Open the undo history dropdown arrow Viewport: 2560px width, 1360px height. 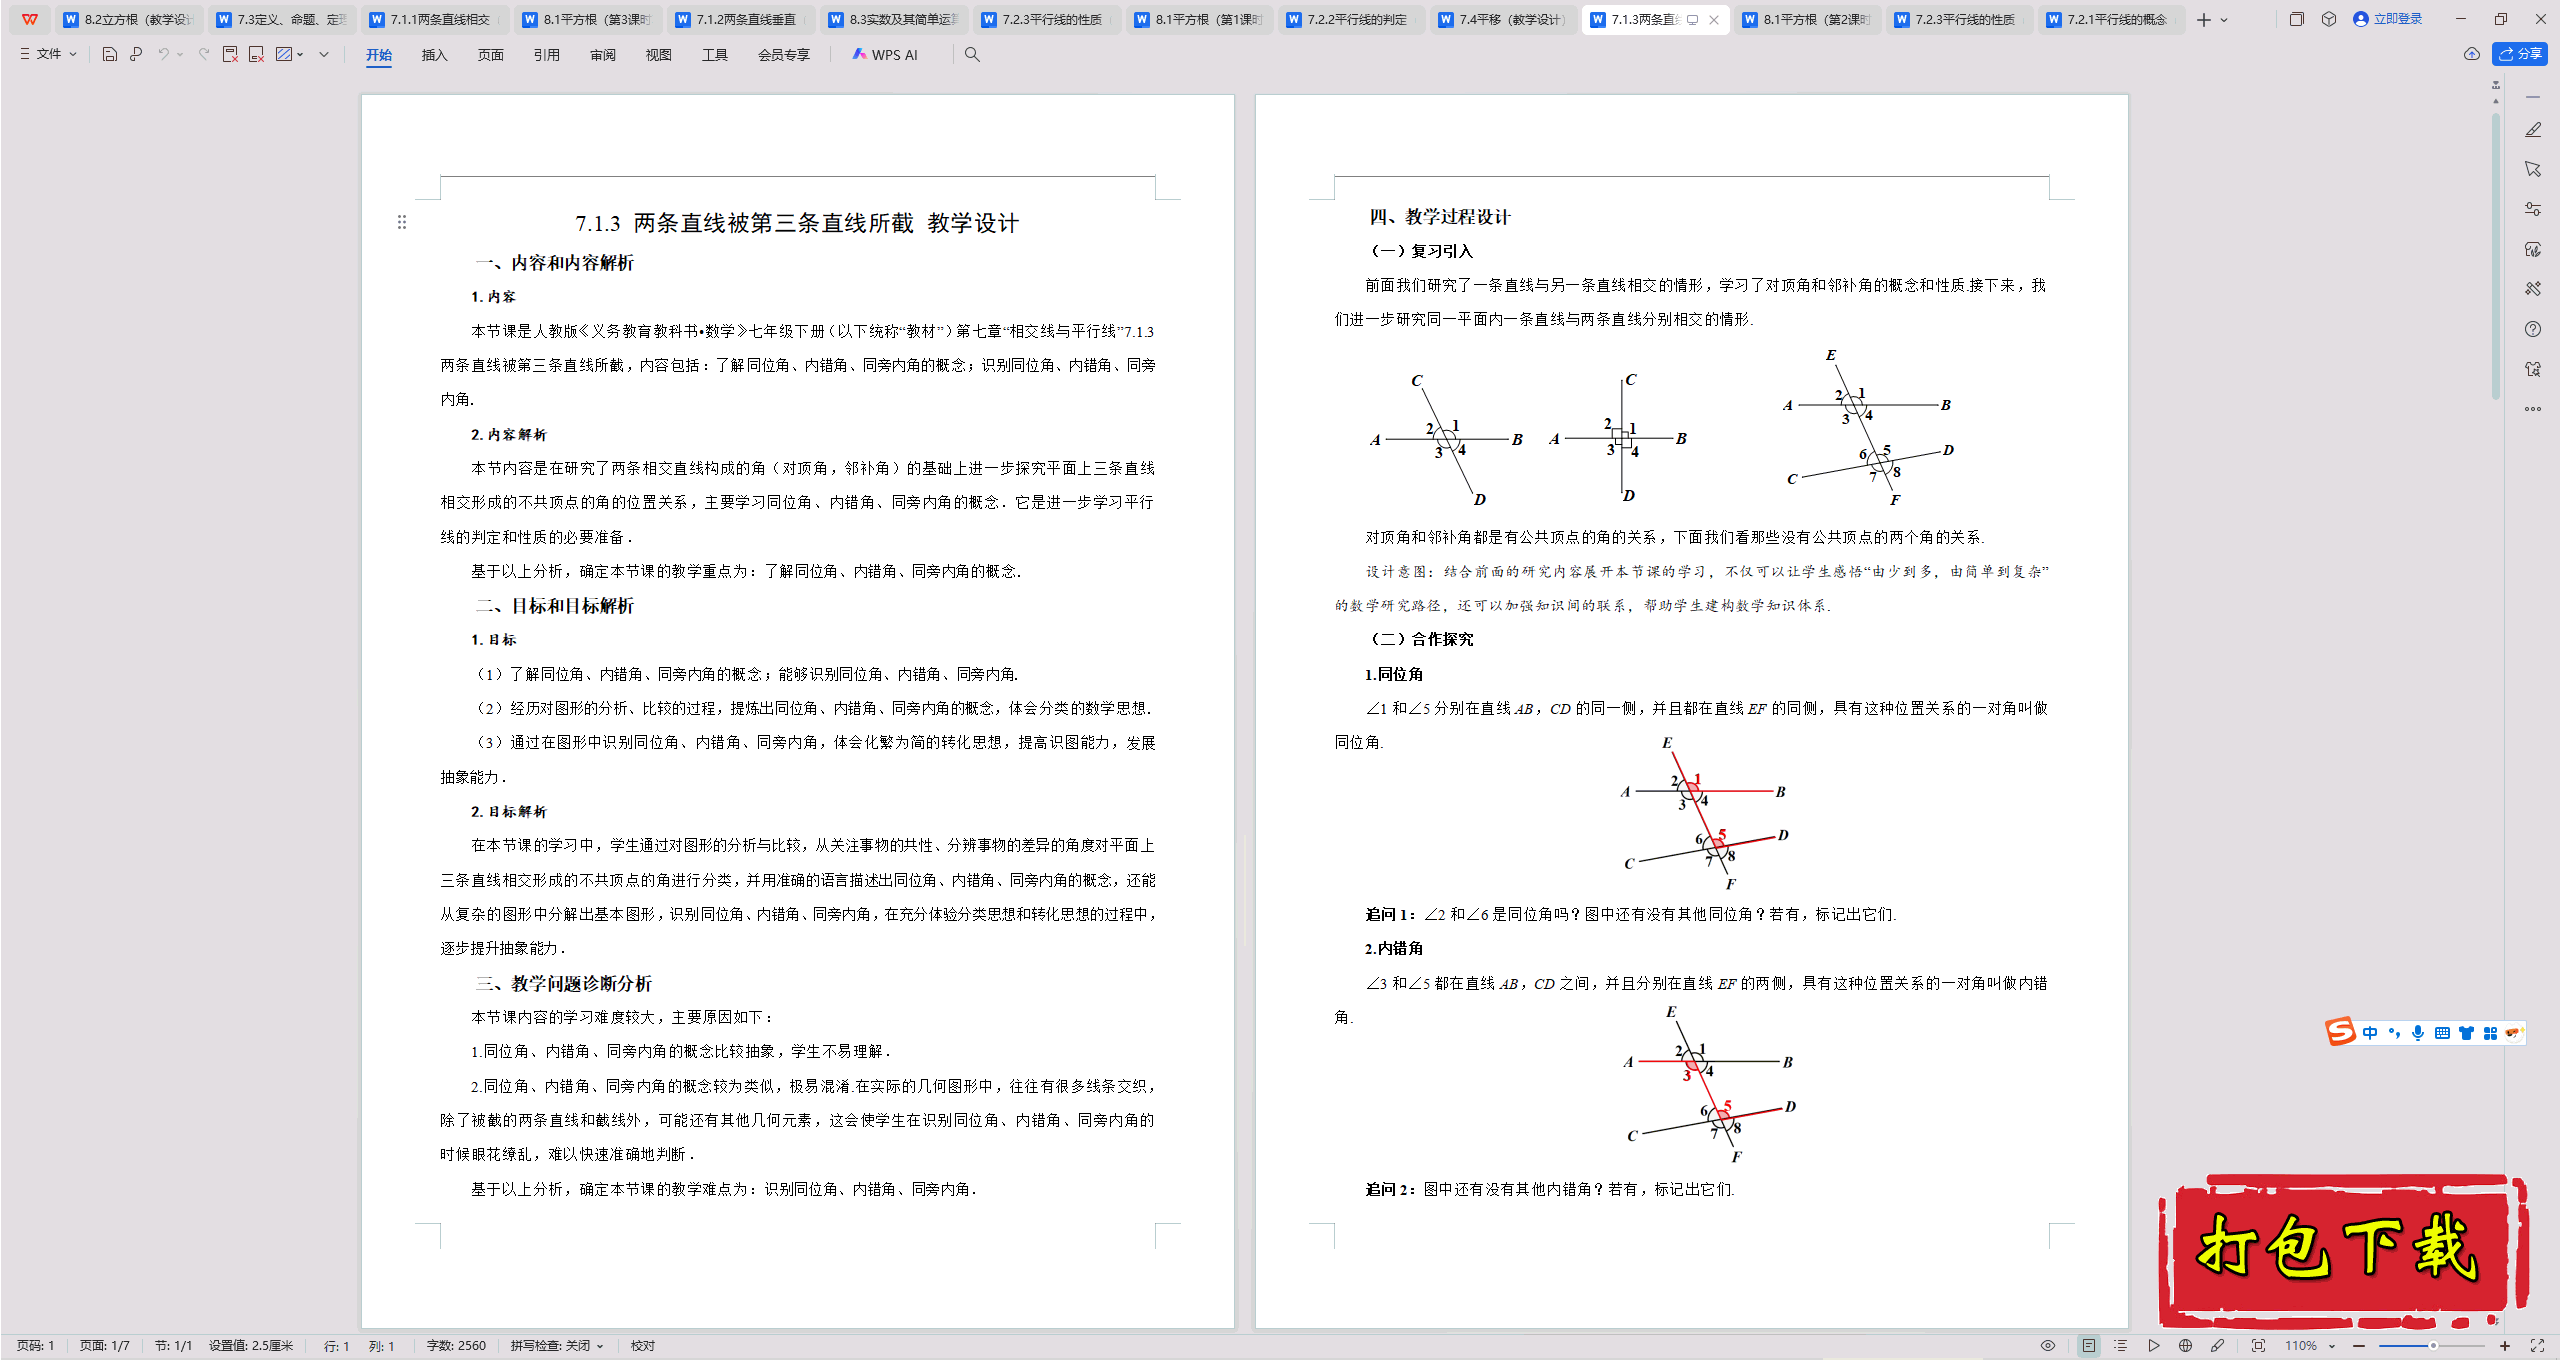pos(180,55)
